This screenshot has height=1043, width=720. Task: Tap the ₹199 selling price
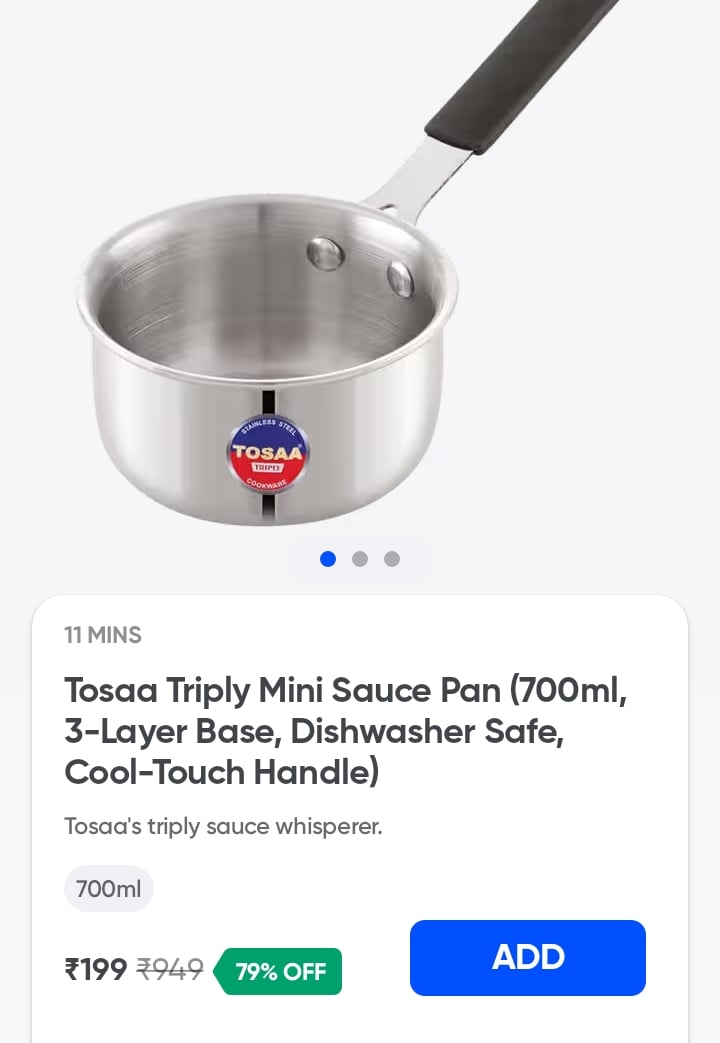96,969
